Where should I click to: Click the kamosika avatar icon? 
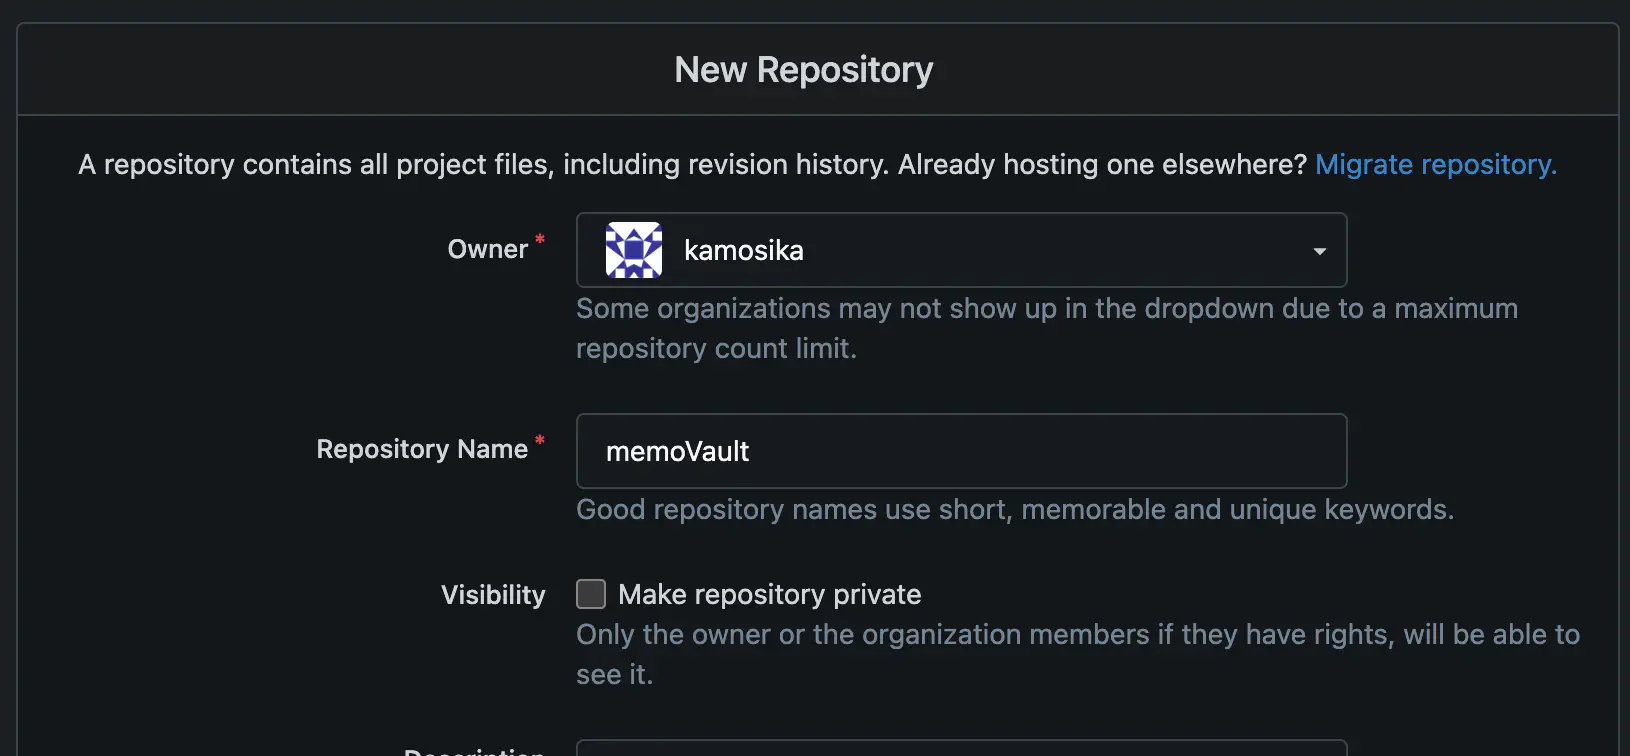pos(634,250)
